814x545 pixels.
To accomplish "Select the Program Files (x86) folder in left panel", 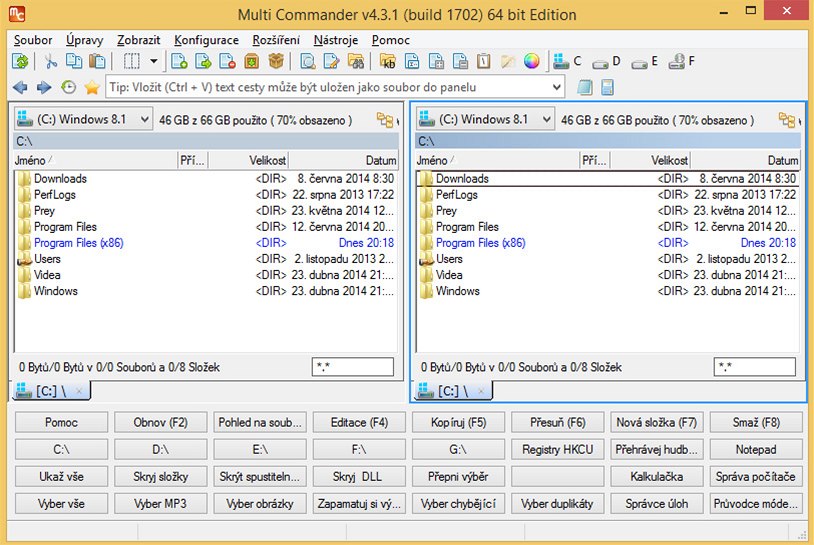I will pos(78,243).
